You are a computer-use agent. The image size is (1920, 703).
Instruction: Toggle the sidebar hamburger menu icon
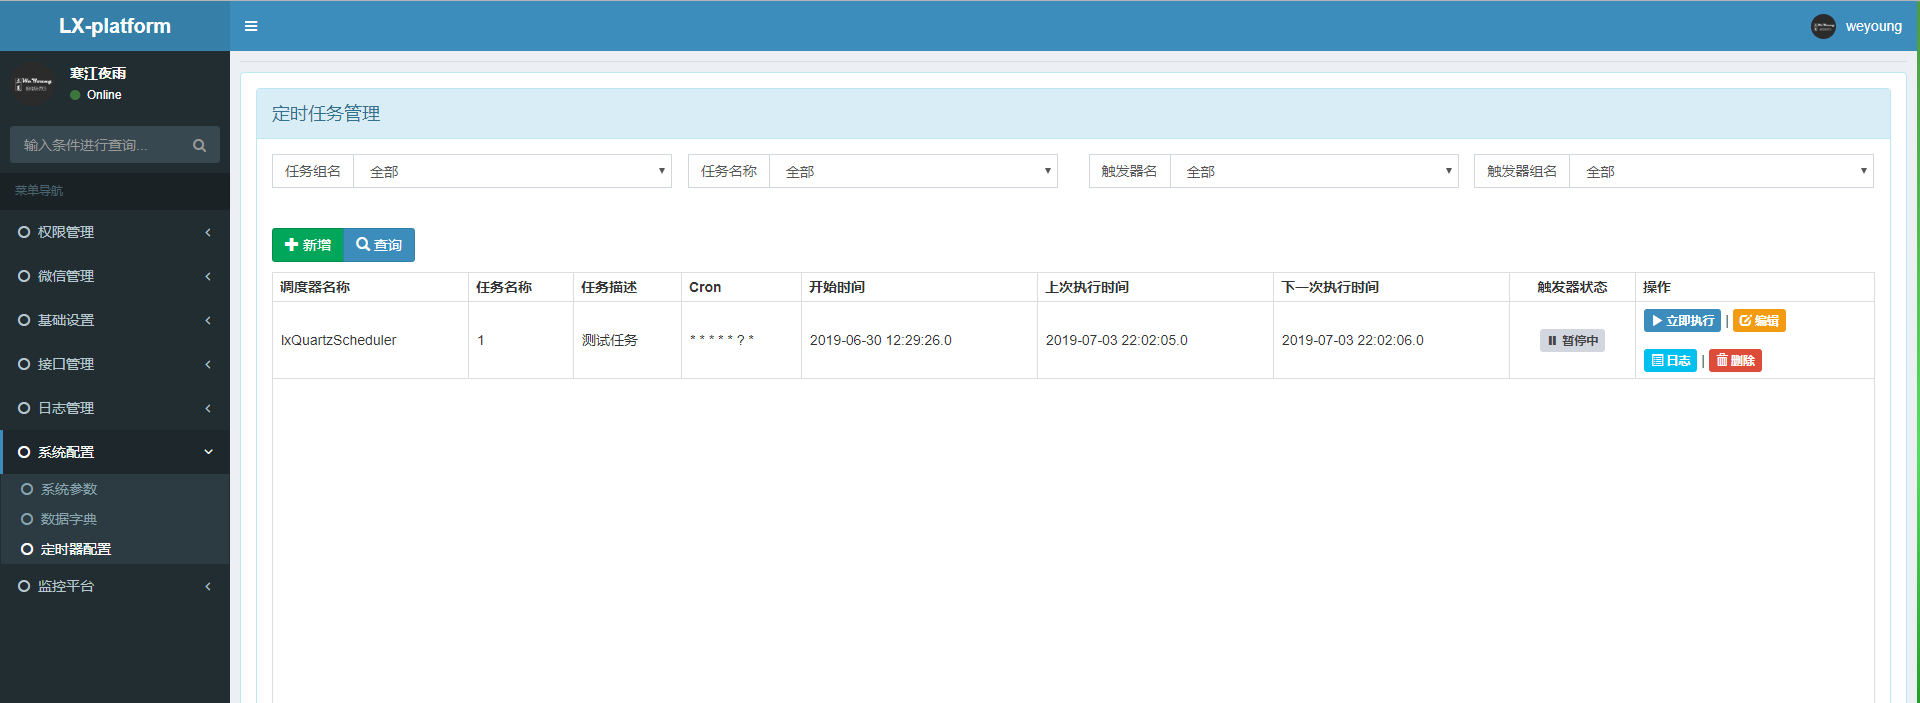coord(251,26)
